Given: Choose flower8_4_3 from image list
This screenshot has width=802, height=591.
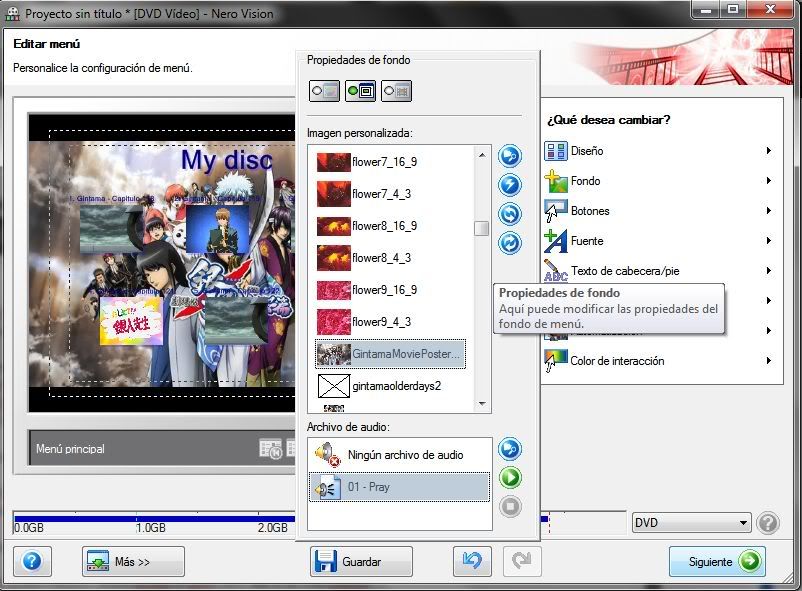Looking at the screenshot, I should pyautogui.click(x=391, y=258).
